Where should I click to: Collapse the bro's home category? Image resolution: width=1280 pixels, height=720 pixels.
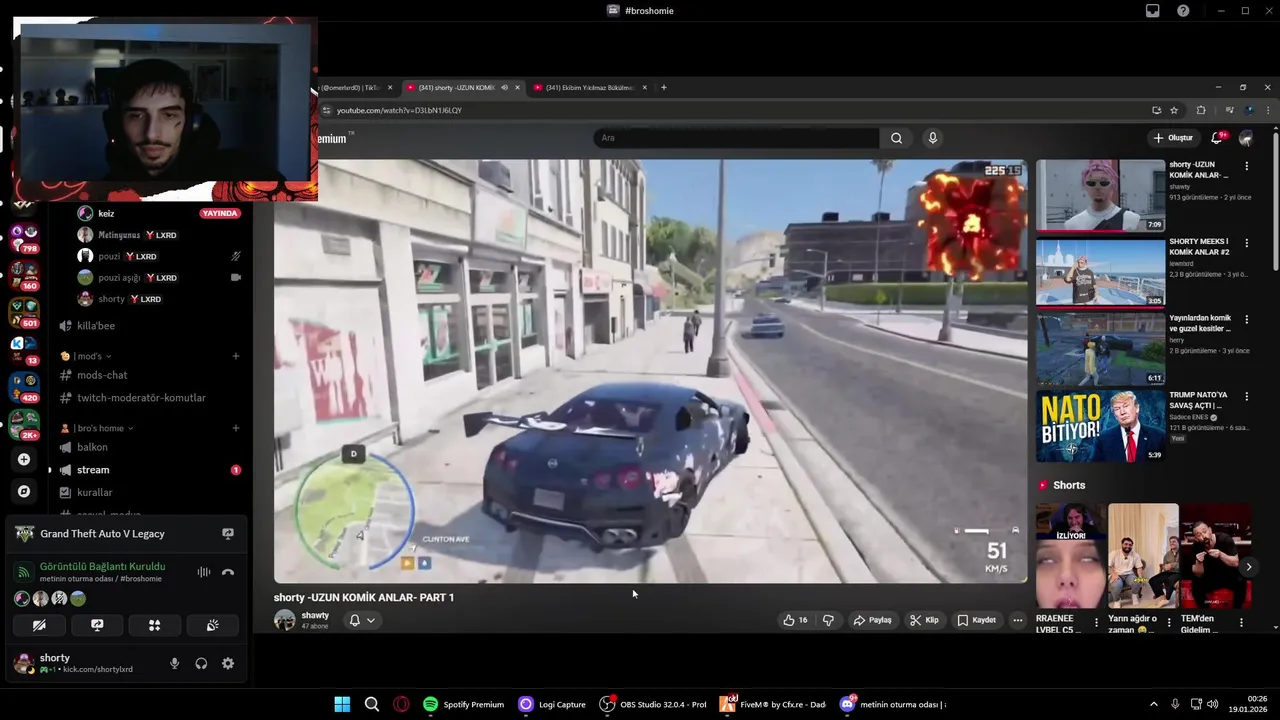click(x=97, y=428)
